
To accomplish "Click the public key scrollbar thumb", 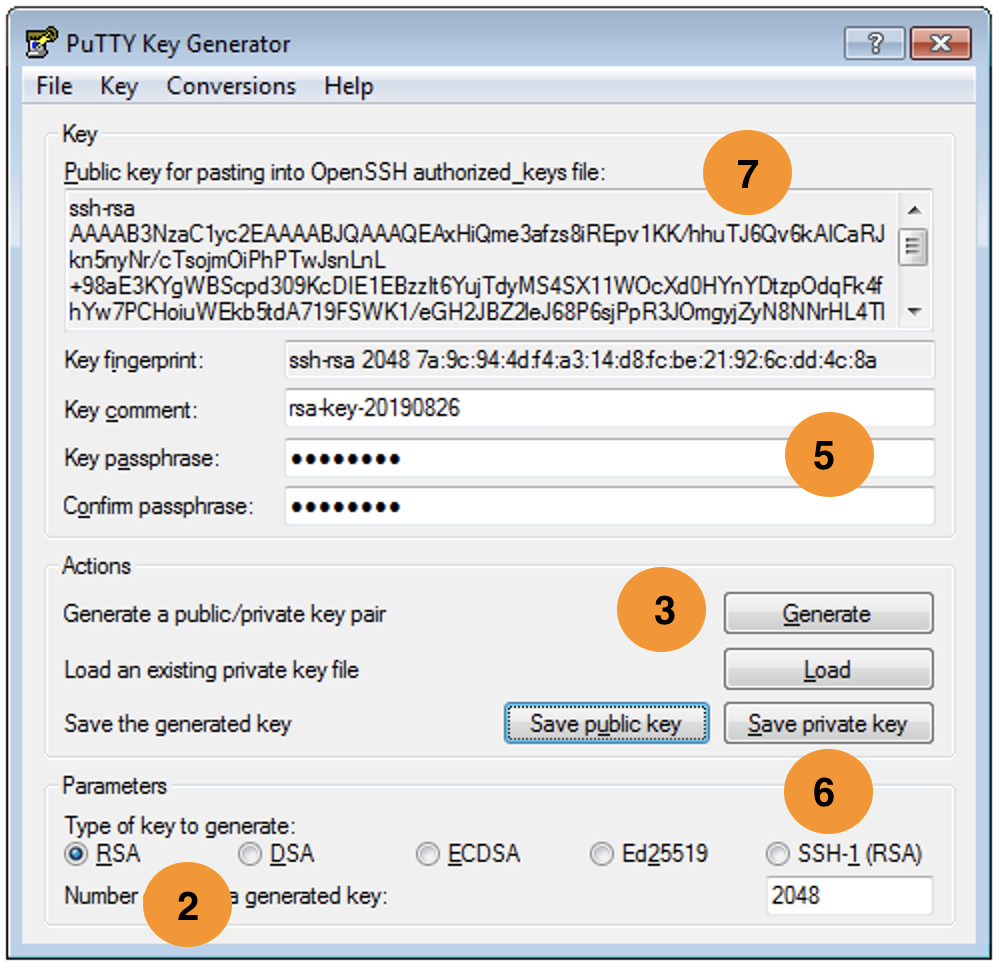I will [x=913, y=247].
